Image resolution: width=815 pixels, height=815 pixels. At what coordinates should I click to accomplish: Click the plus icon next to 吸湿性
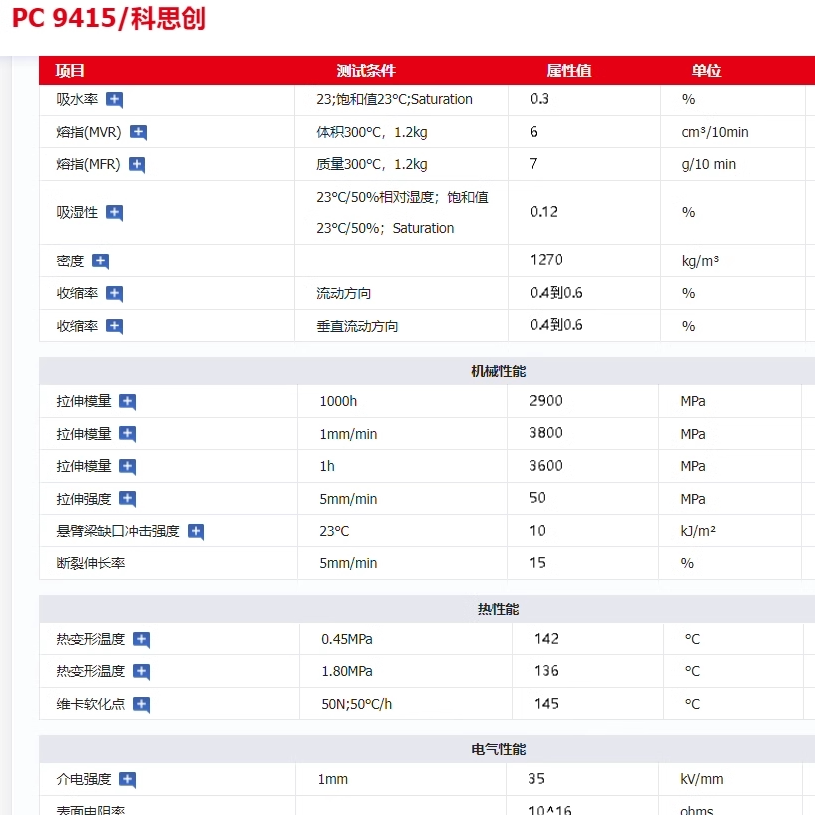click(x=114, y=213)
